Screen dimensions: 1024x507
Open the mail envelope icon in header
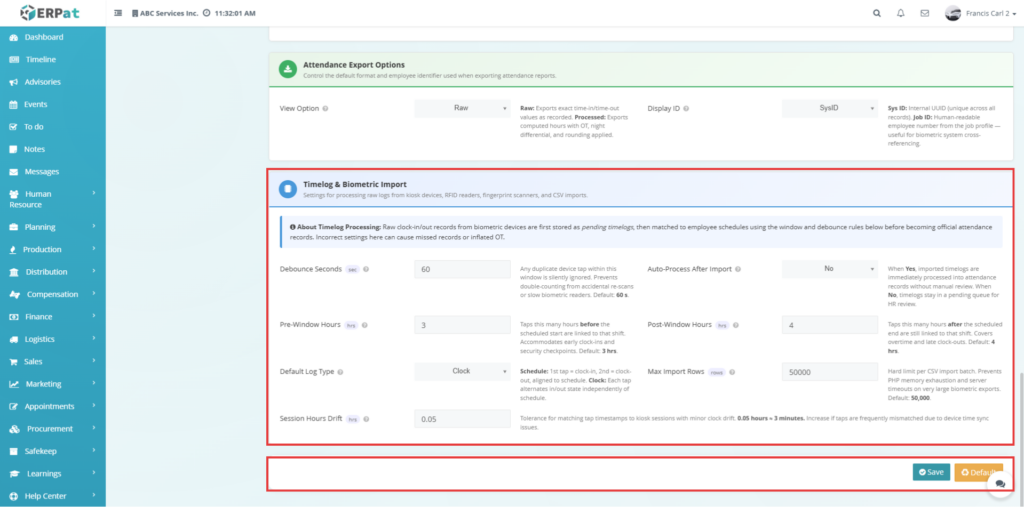click(924, 14)
